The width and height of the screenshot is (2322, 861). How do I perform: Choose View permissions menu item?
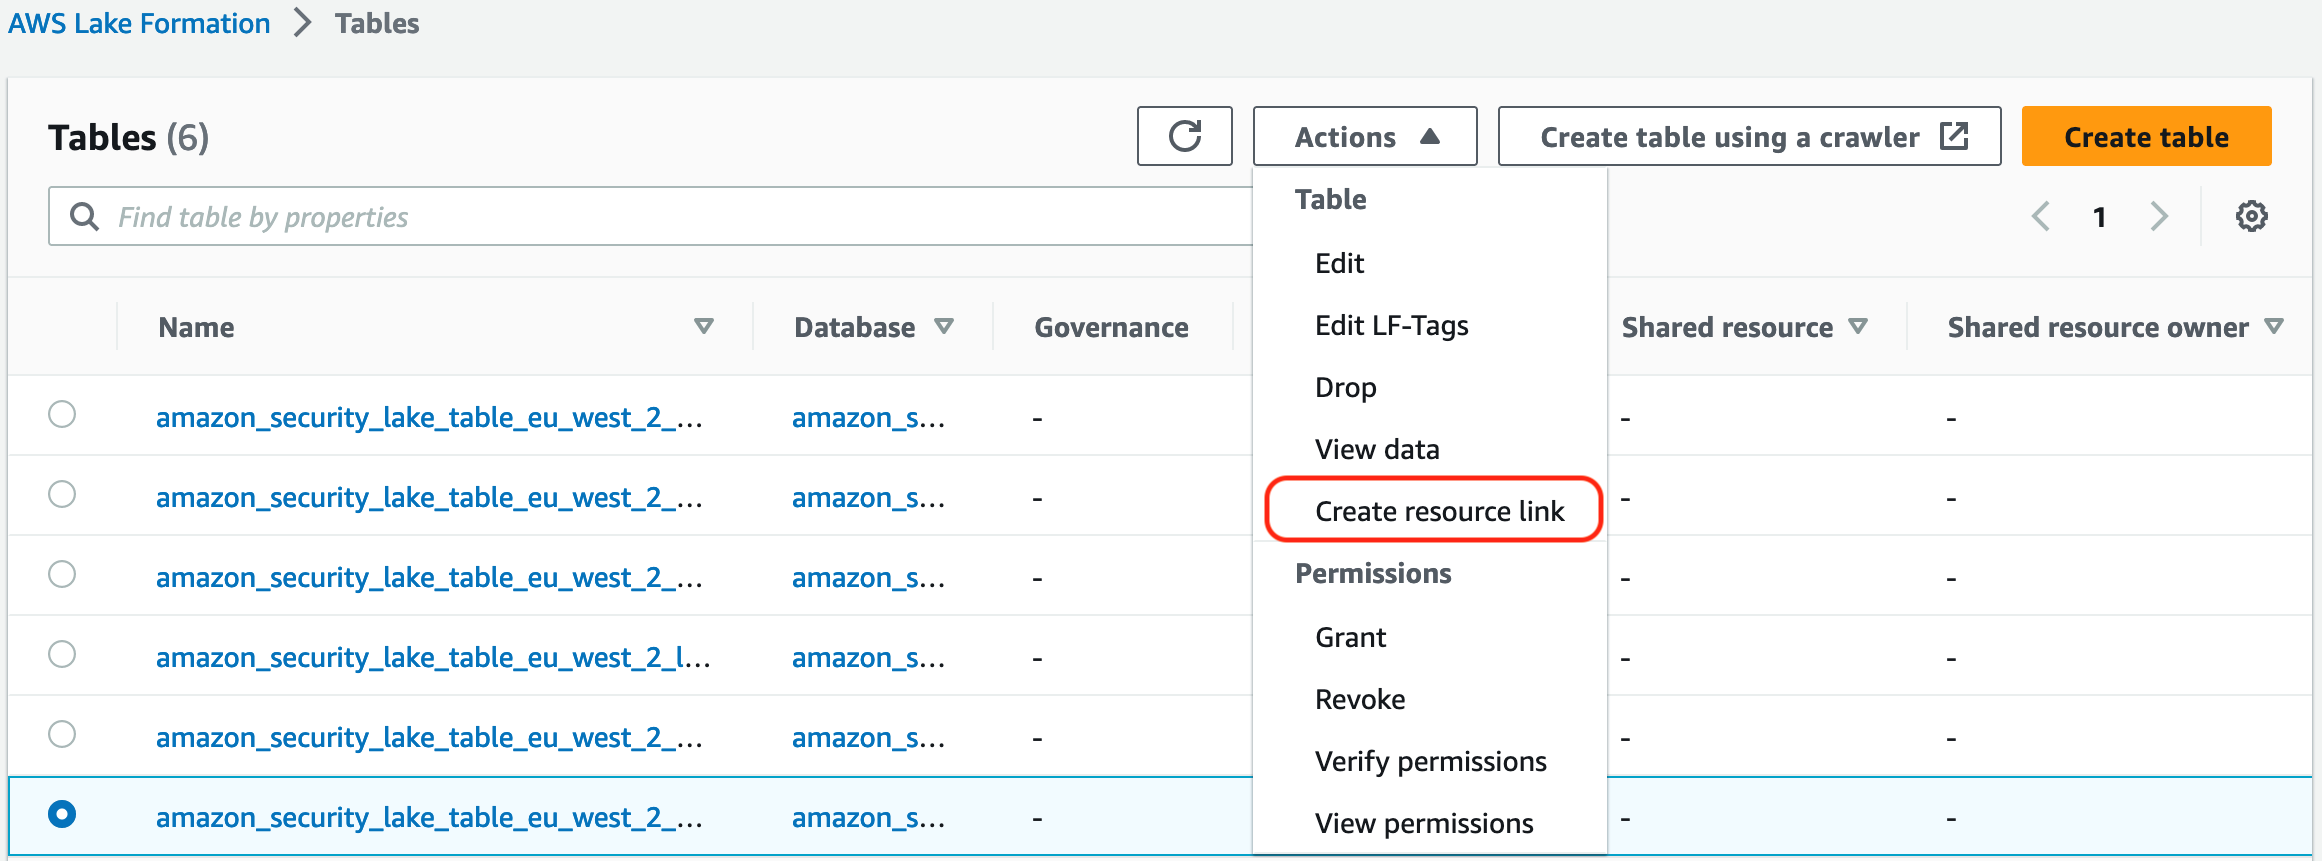point(1424,823)
